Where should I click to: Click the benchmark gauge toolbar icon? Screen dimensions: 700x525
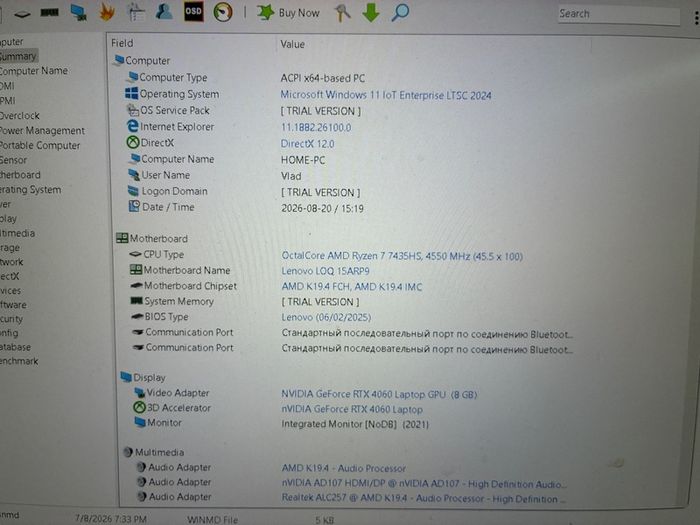(x=223, y=12)
